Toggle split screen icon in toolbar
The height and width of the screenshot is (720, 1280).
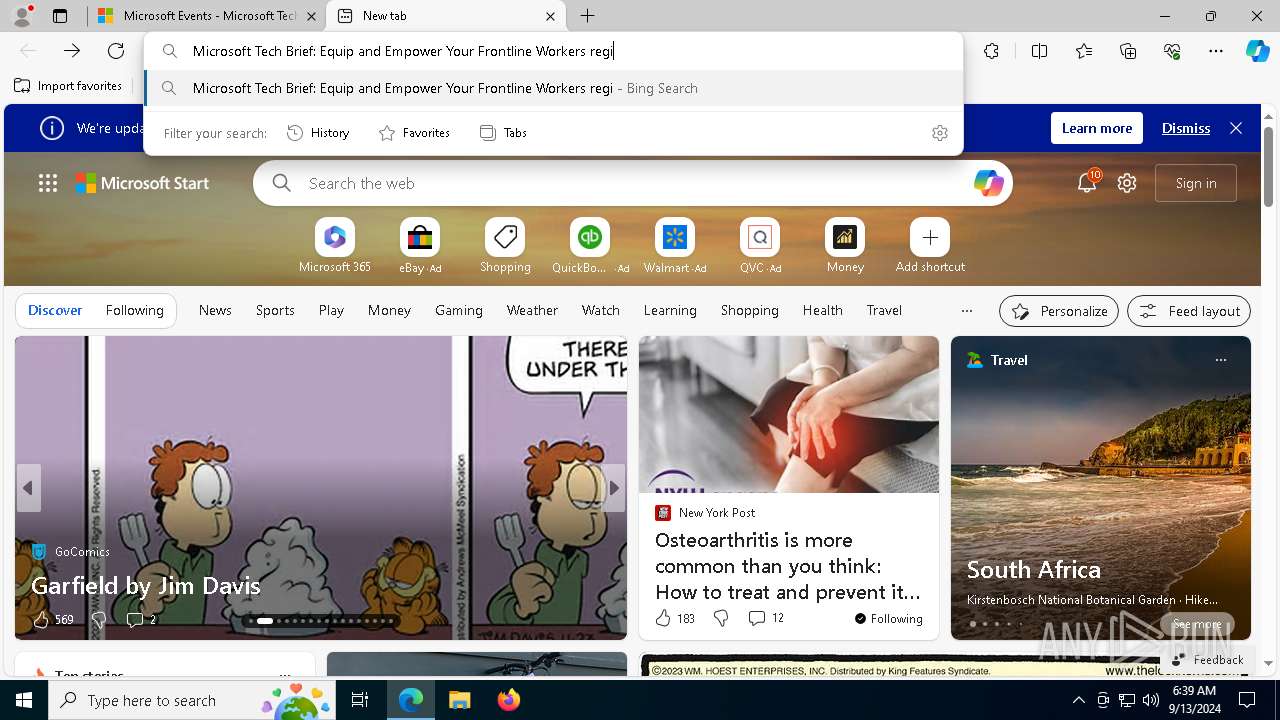(x=1039, y=51)
